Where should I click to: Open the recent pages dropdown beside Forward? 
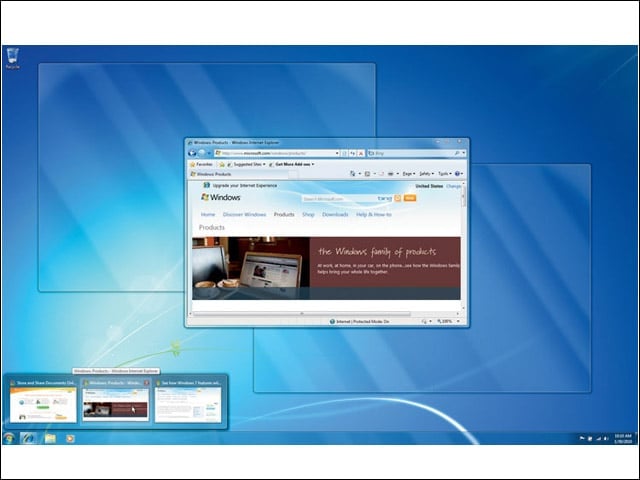209,153
